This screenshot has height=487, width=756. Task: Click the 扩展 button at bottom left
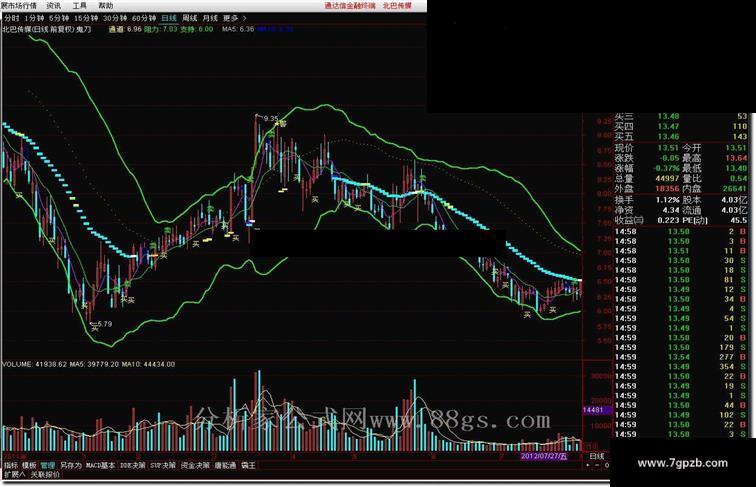14,474
